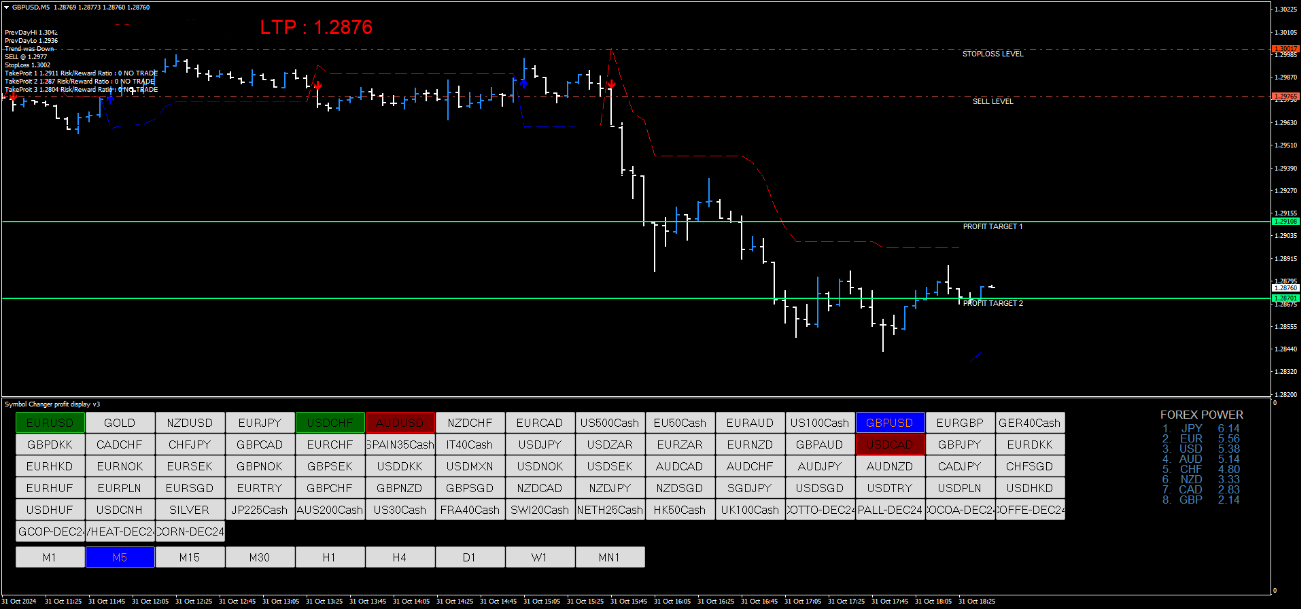Screen dimensions: 1301x609
Task: Click the blue buy arrow near 14:45
Action: tap(523, 85)
